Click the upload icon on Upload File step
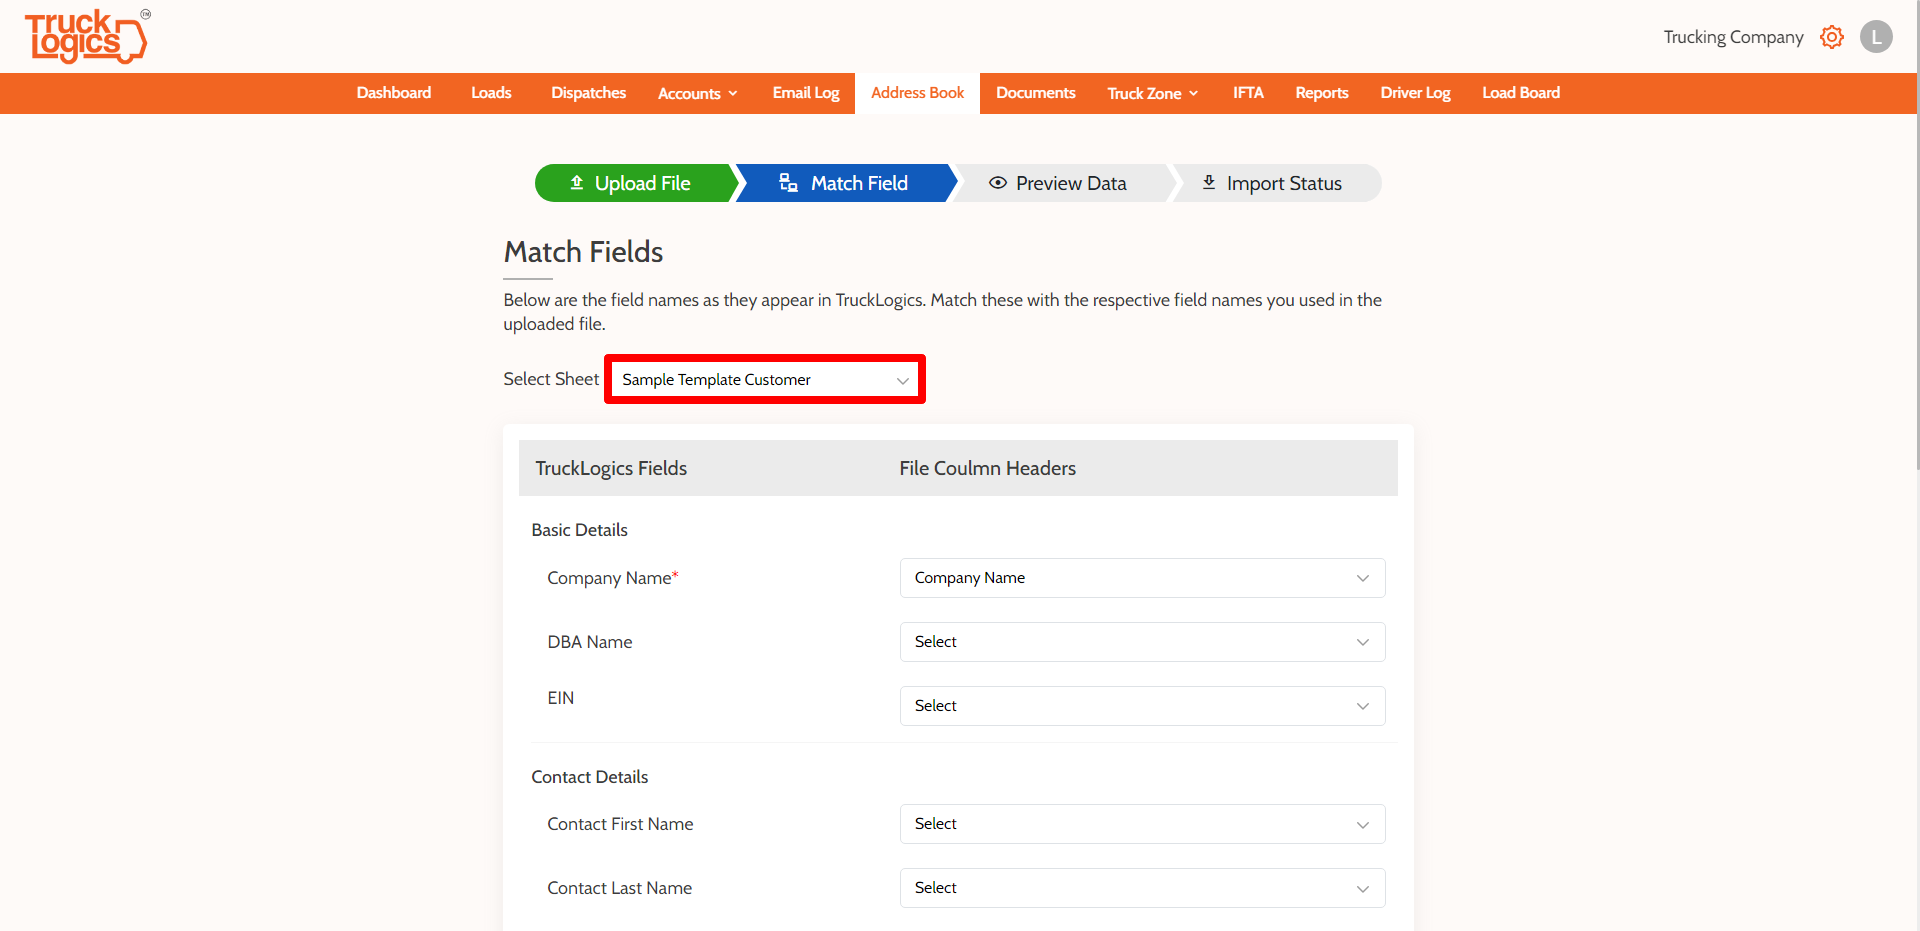This screenshot has width=1920, height=931. (x=576, y=183)
